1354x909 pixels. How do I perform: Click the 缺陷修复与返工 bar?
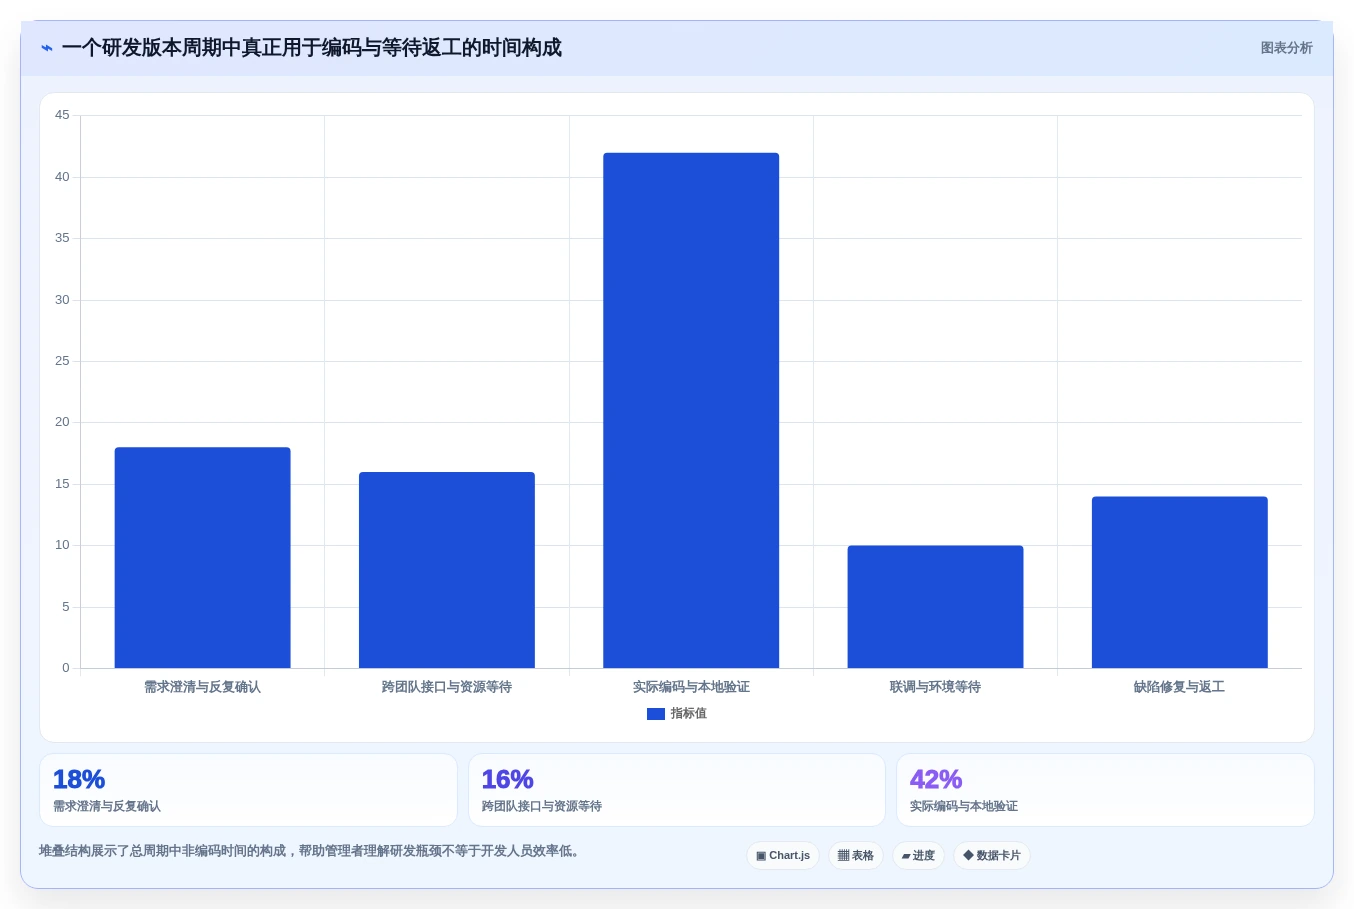[1180, 582]
